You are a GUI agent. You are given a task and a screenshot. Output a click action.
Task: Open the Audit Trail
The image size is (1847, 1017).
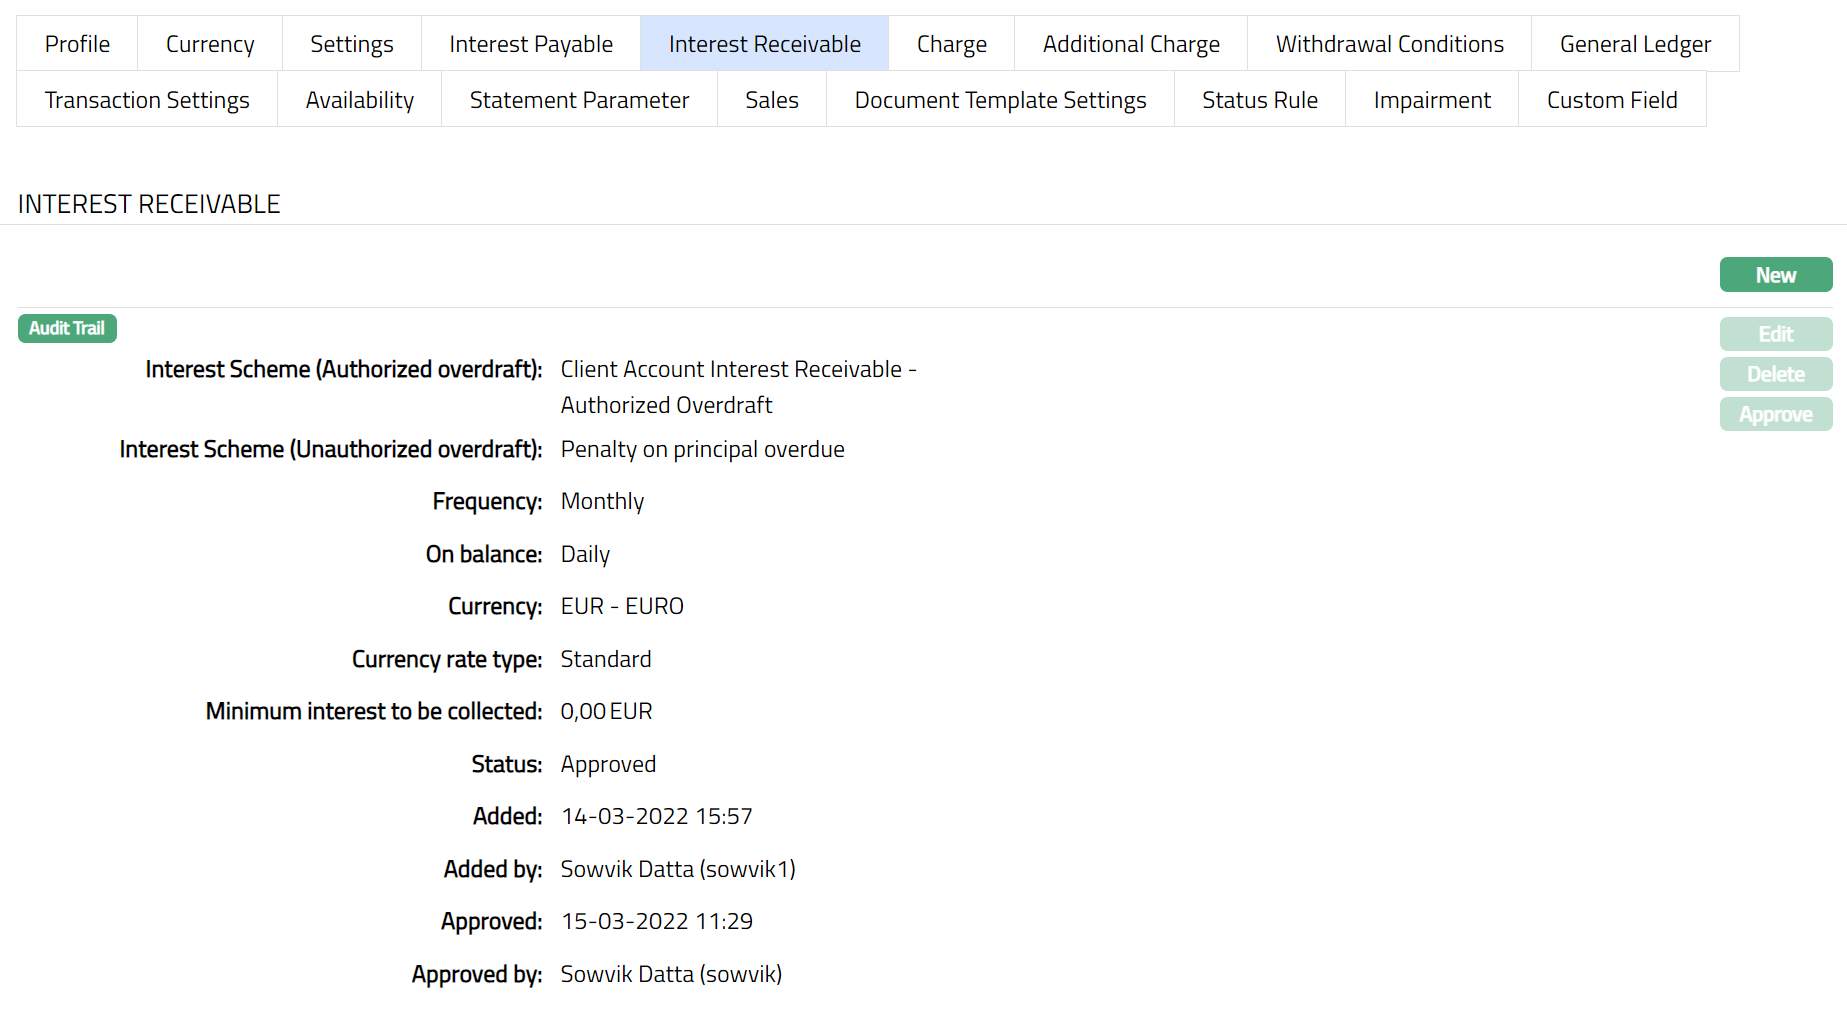coord(67,328)
